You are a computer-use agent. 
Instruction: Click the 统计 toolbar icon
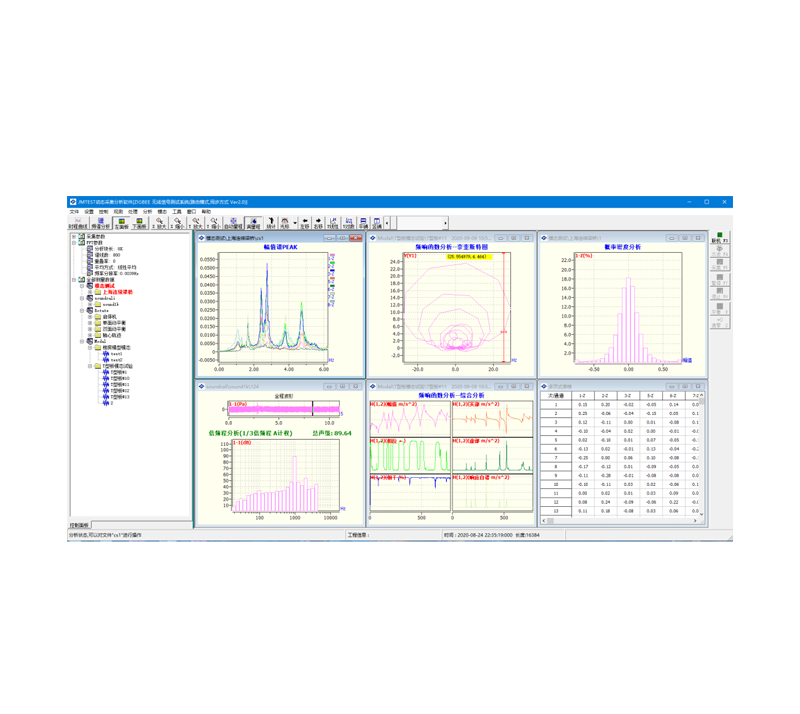pyautogui.click(x=271, y=223)
